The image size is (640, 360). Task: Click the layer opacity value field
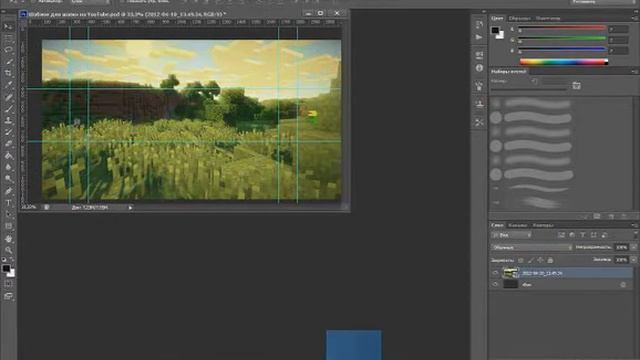622,247
